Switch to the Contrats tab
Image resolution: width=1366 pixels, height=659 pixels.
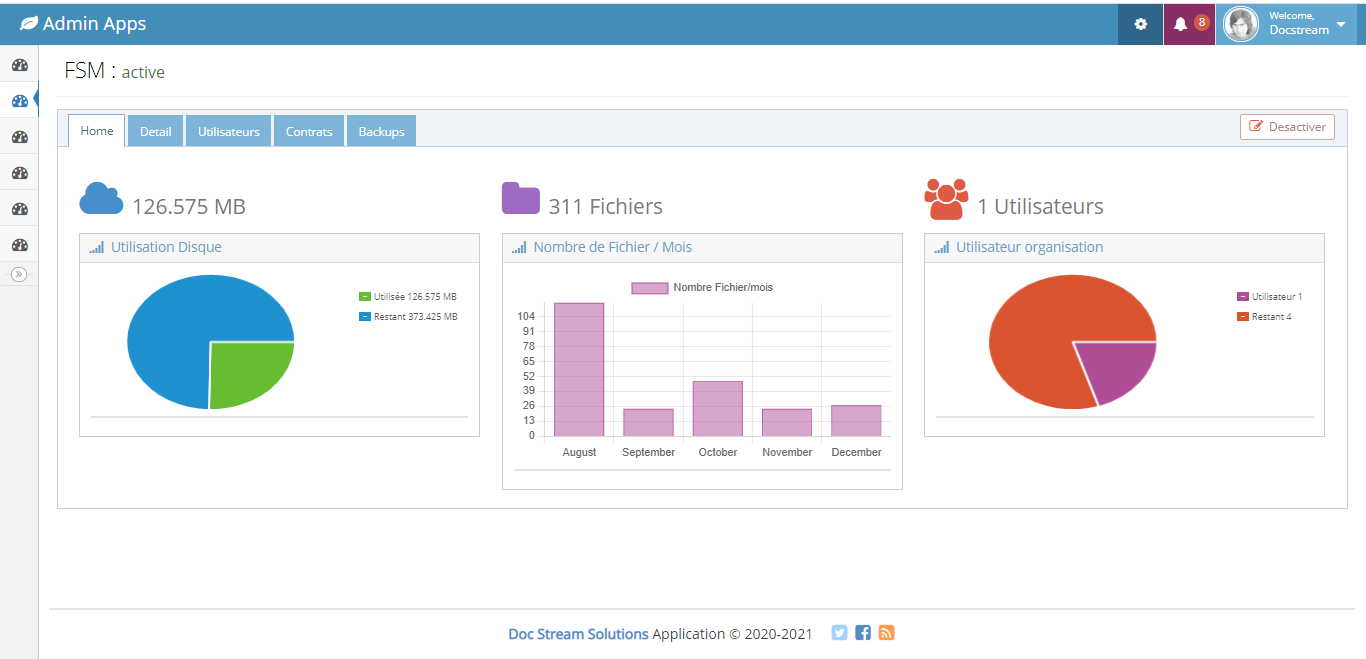tap(309, 131)
